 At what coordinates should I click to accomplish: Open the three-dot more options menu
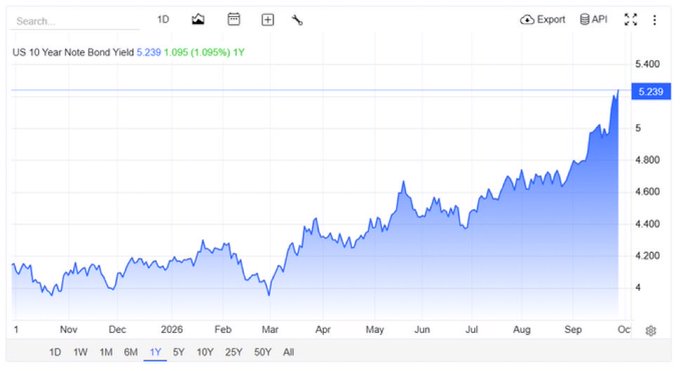click(x=654, y=20)
